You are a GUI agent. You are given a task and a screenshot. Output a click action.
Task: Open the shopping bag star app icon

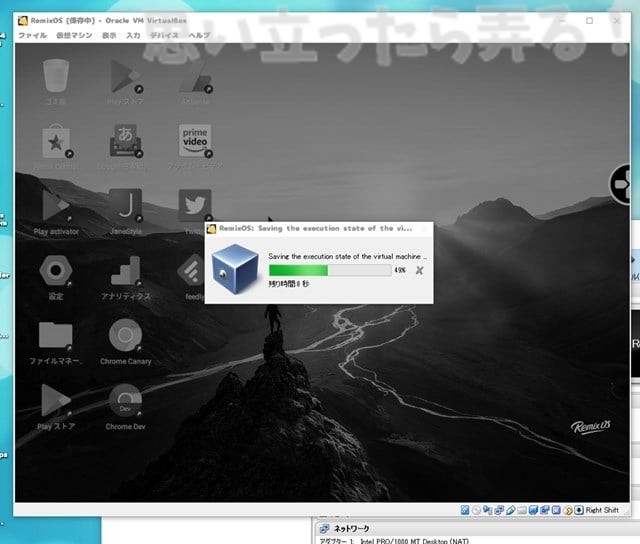click(x=56, y=141)
